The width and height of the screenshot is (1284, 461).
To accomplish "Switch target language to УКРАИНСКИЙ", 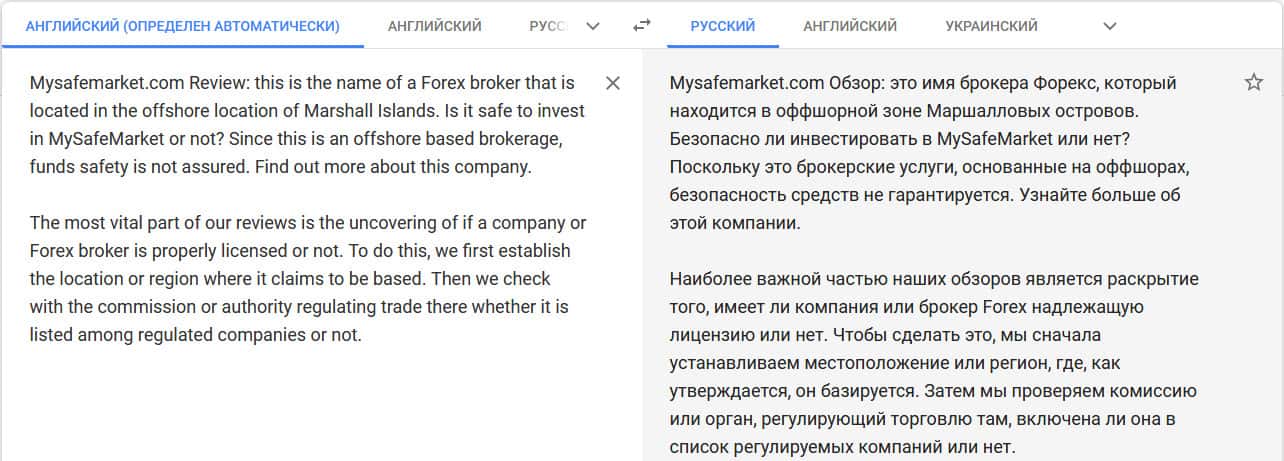I will pos(991,26).
